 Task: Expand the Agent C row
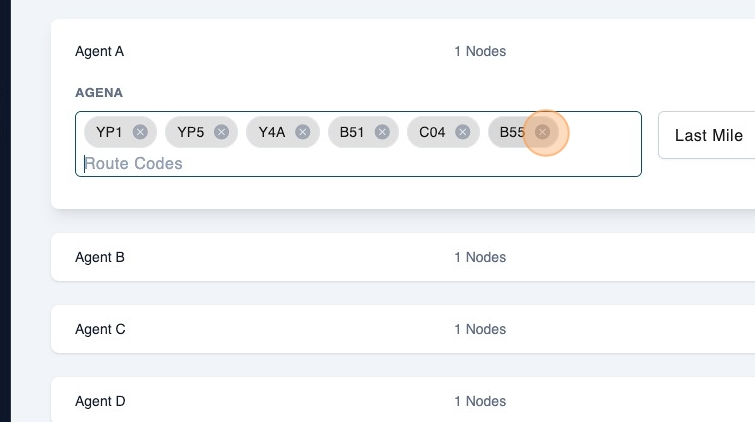[100, 329]
